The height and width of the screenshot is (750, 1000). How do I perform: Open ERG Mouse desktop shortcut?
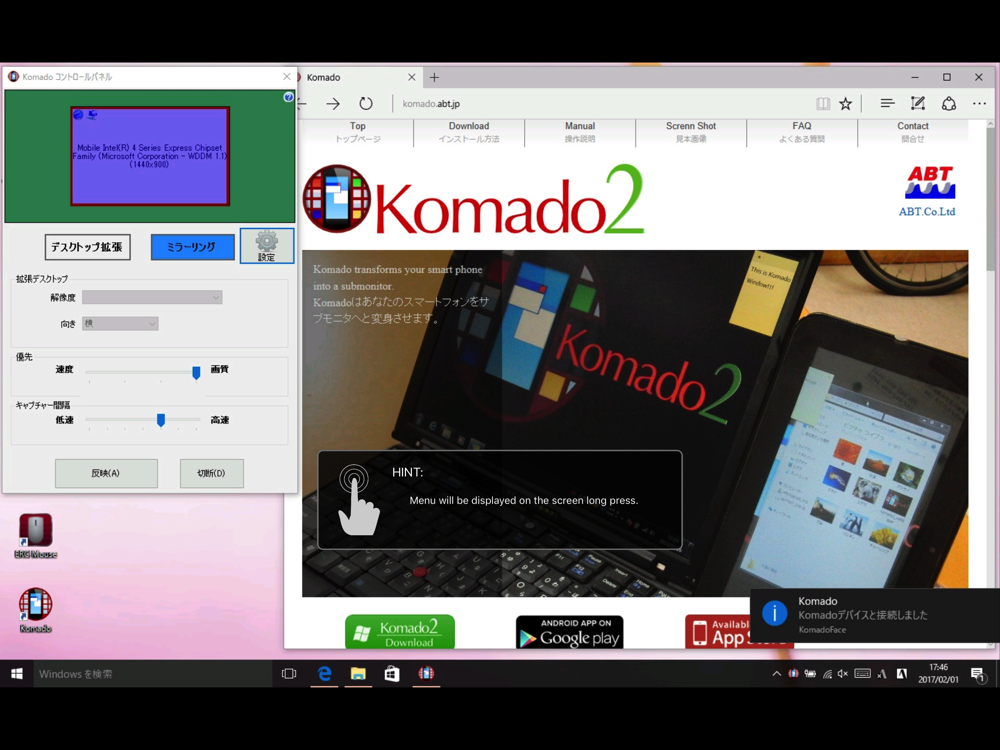click(x=36, y=536)
